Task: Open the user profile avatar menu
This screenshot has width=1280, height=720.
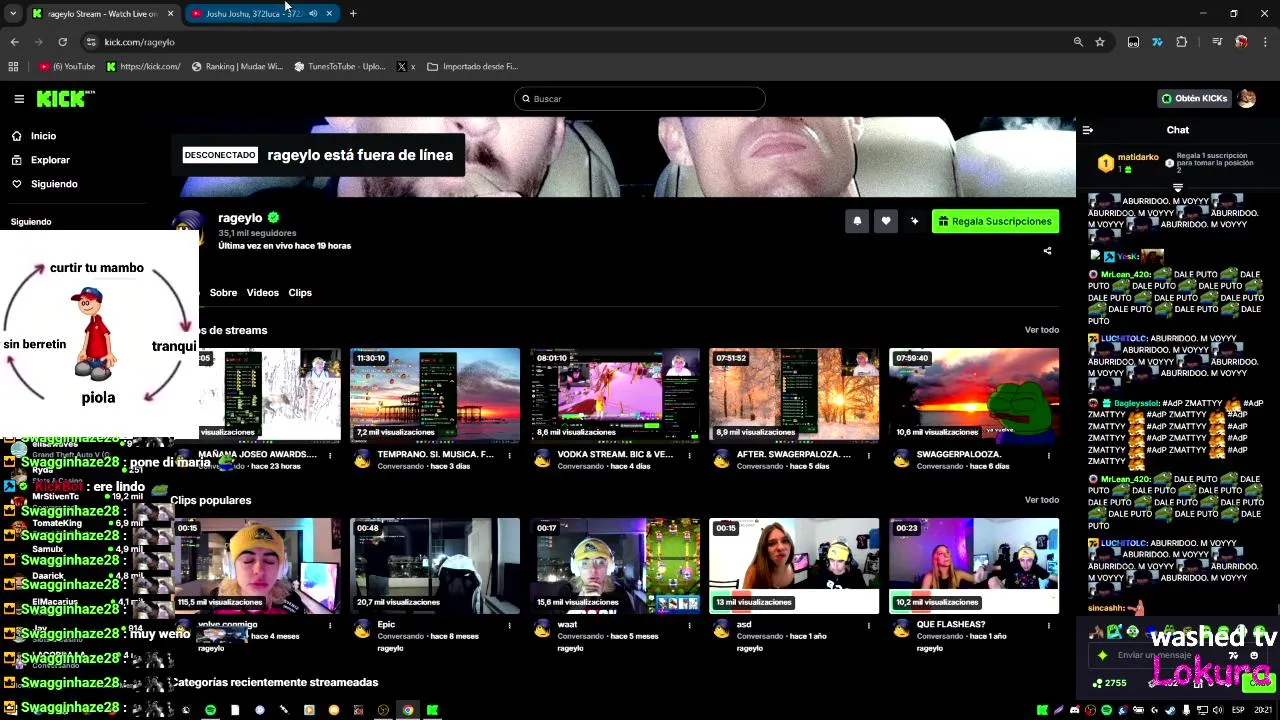Action: click(1246, 98)
